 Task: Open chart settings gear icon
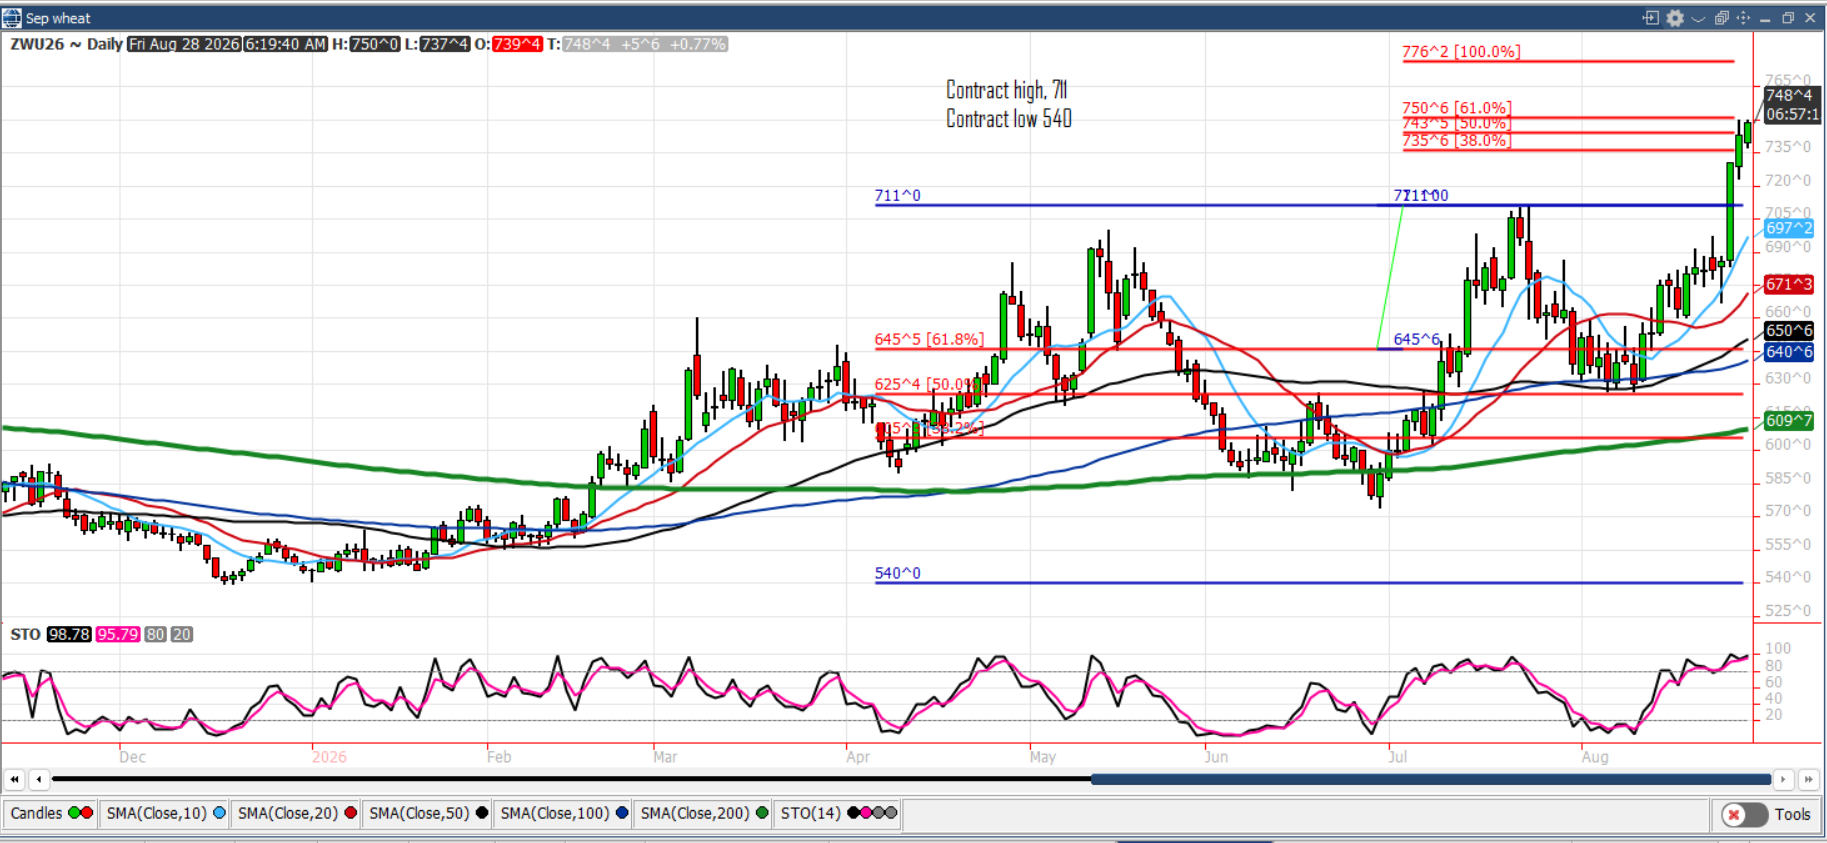coord(1675,18)
